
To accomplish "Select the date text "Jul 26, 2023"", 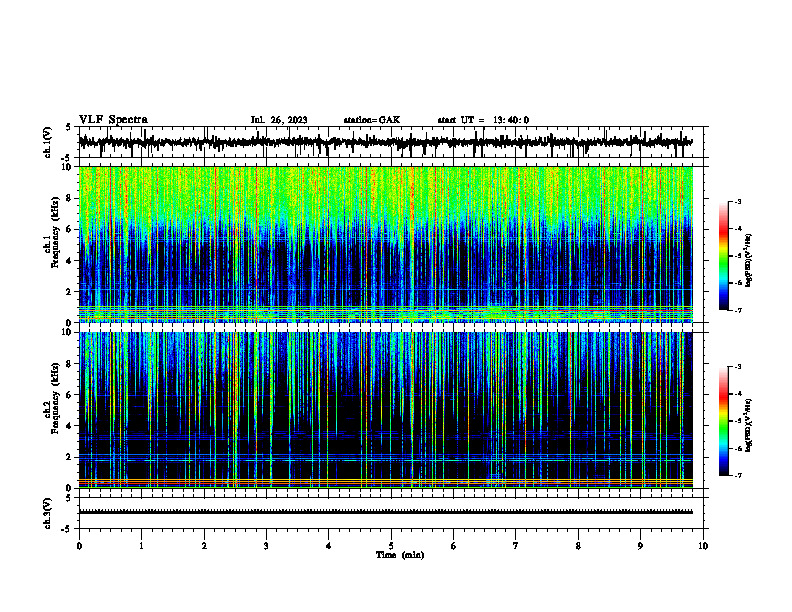I will pyautogui.click(x=279, y=120).
